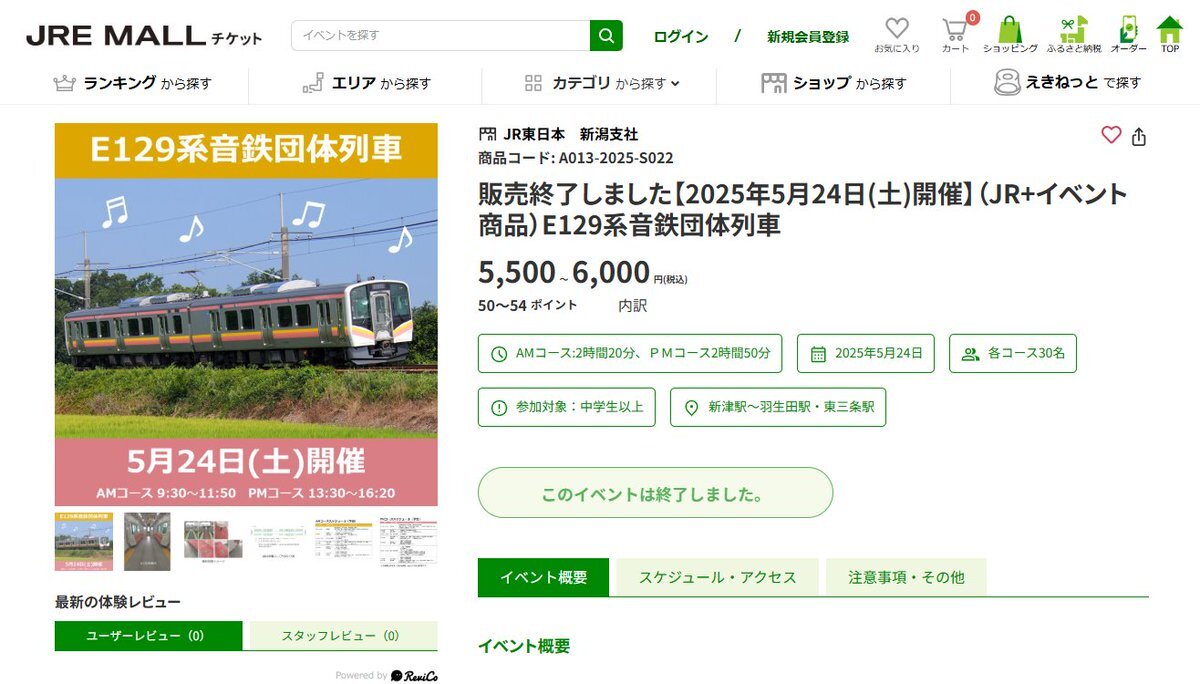Image resolution: width=1200 pixels, height=684 pixels.
Task: Open the furusato tax gift icon
Action: pos(1074,35)
